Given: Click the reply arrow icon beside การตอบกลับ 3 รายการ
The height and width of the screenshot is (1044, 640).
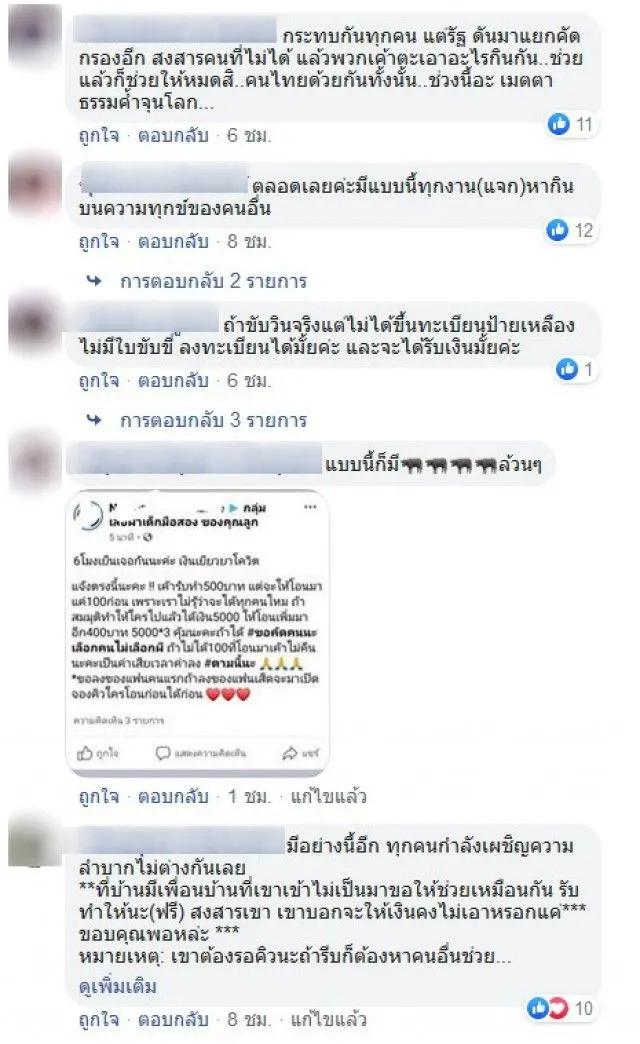Looking at the screenshot, I should pyautogui.click(x=95, y=420).
